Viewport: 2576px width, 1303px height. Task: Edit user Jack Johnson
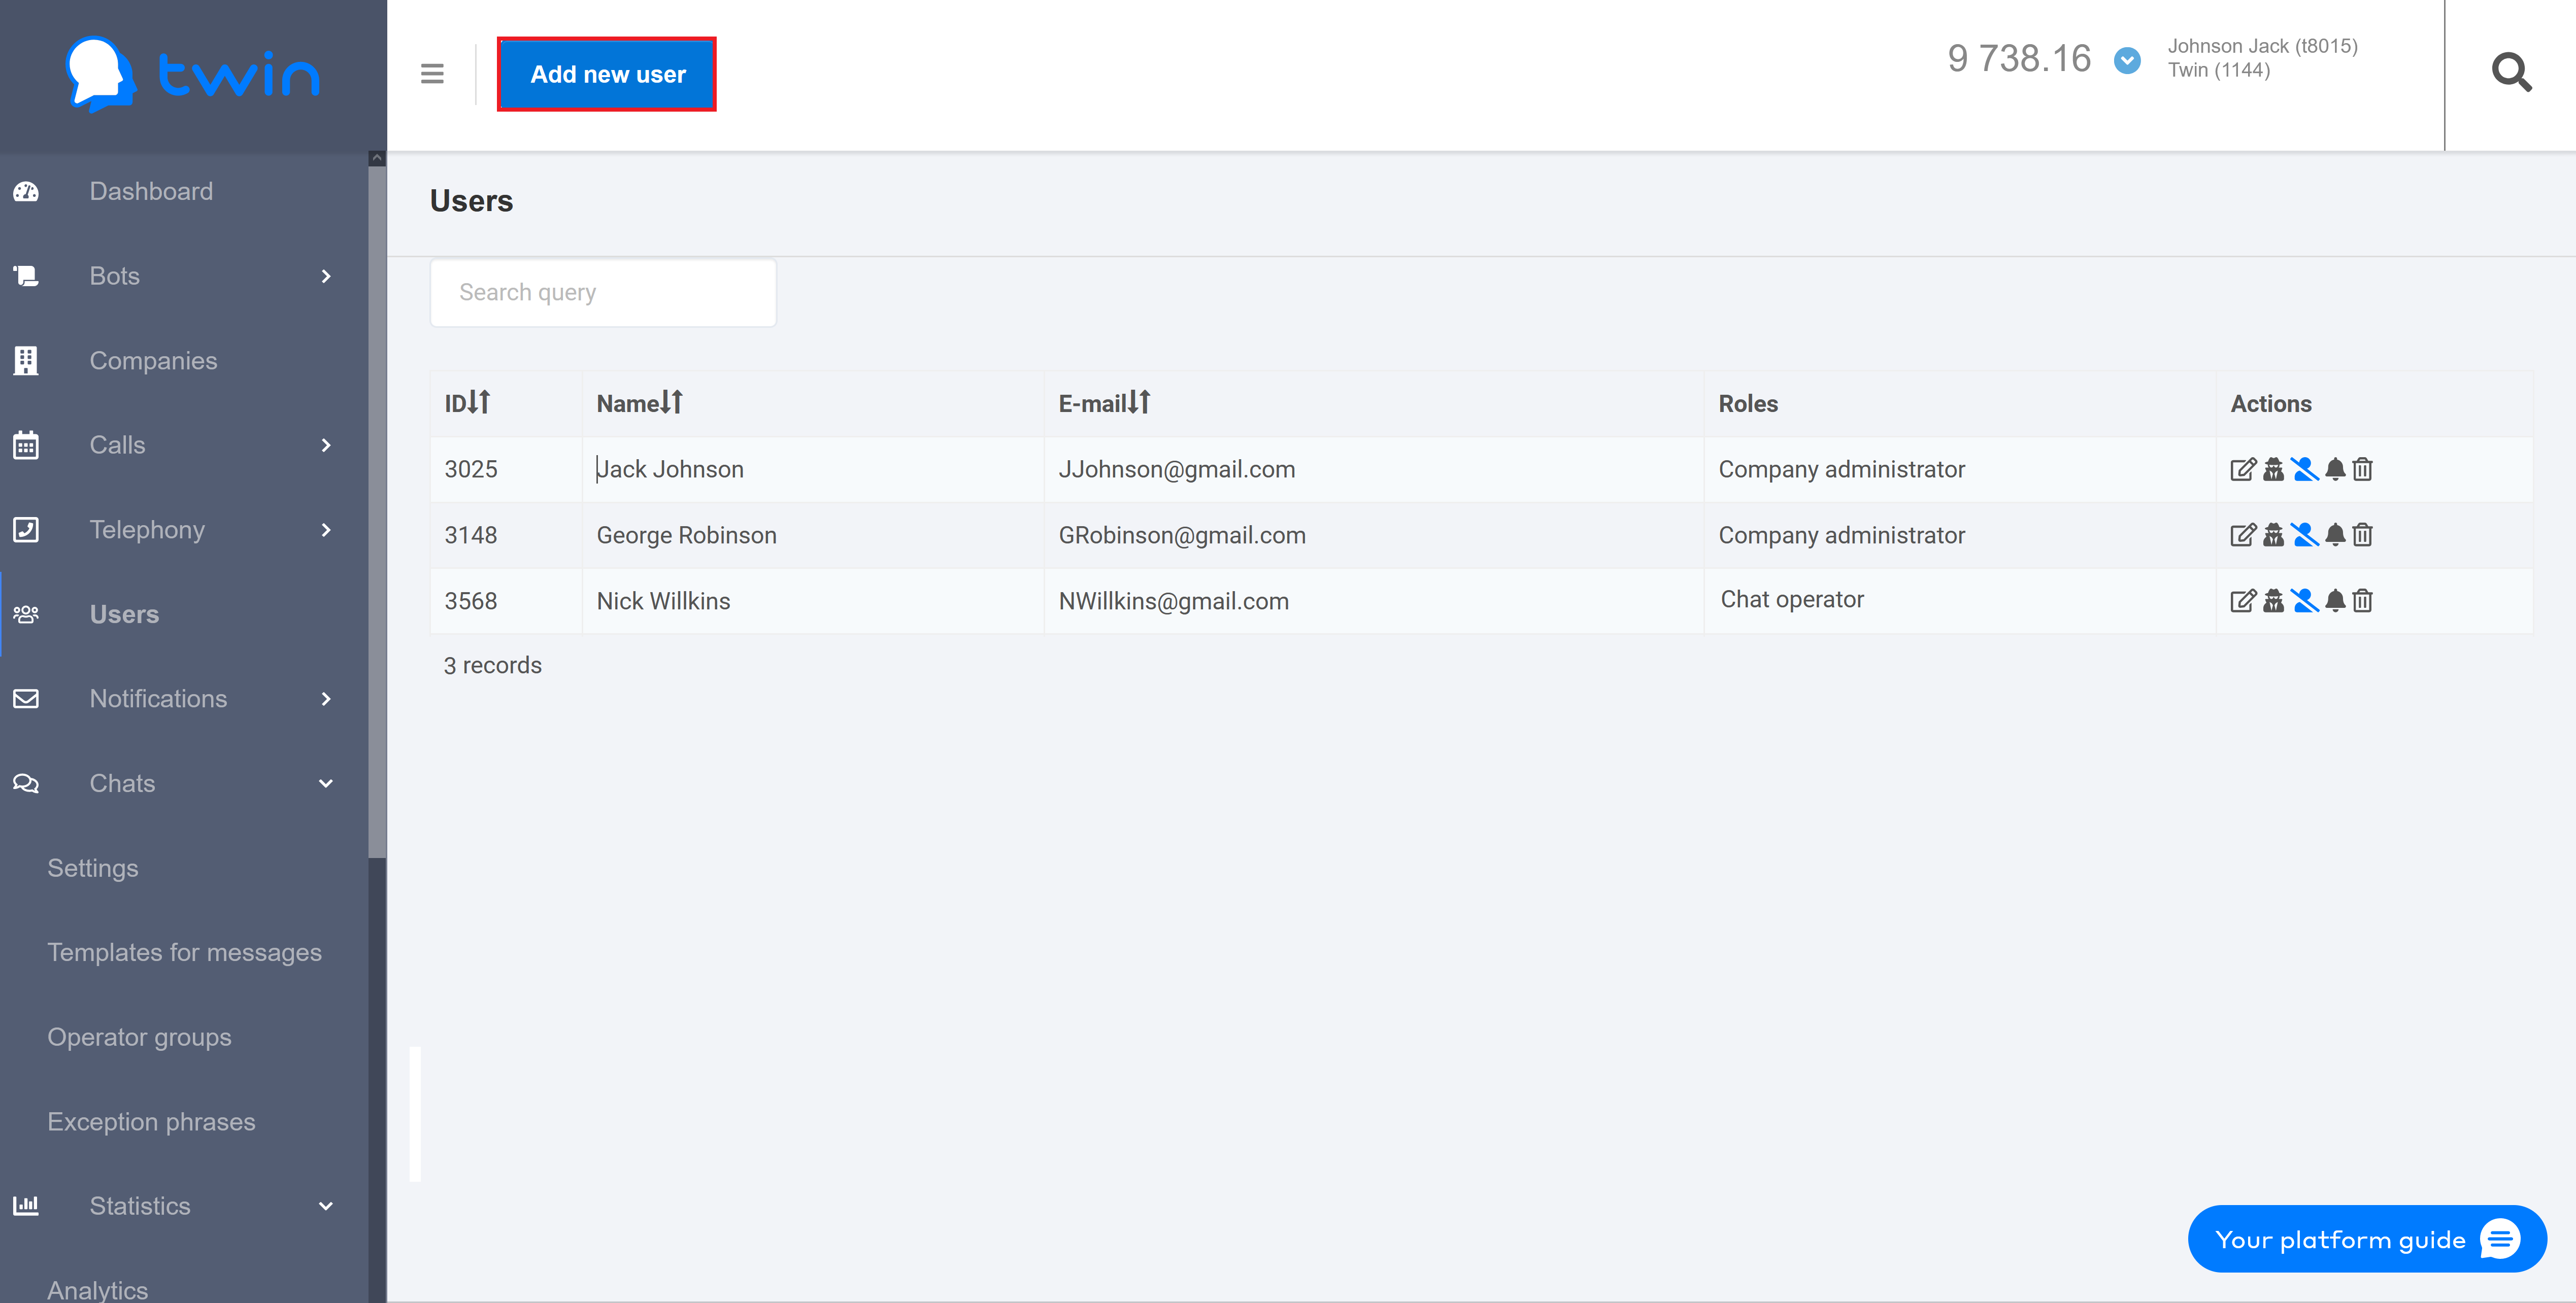[2243, 469]
